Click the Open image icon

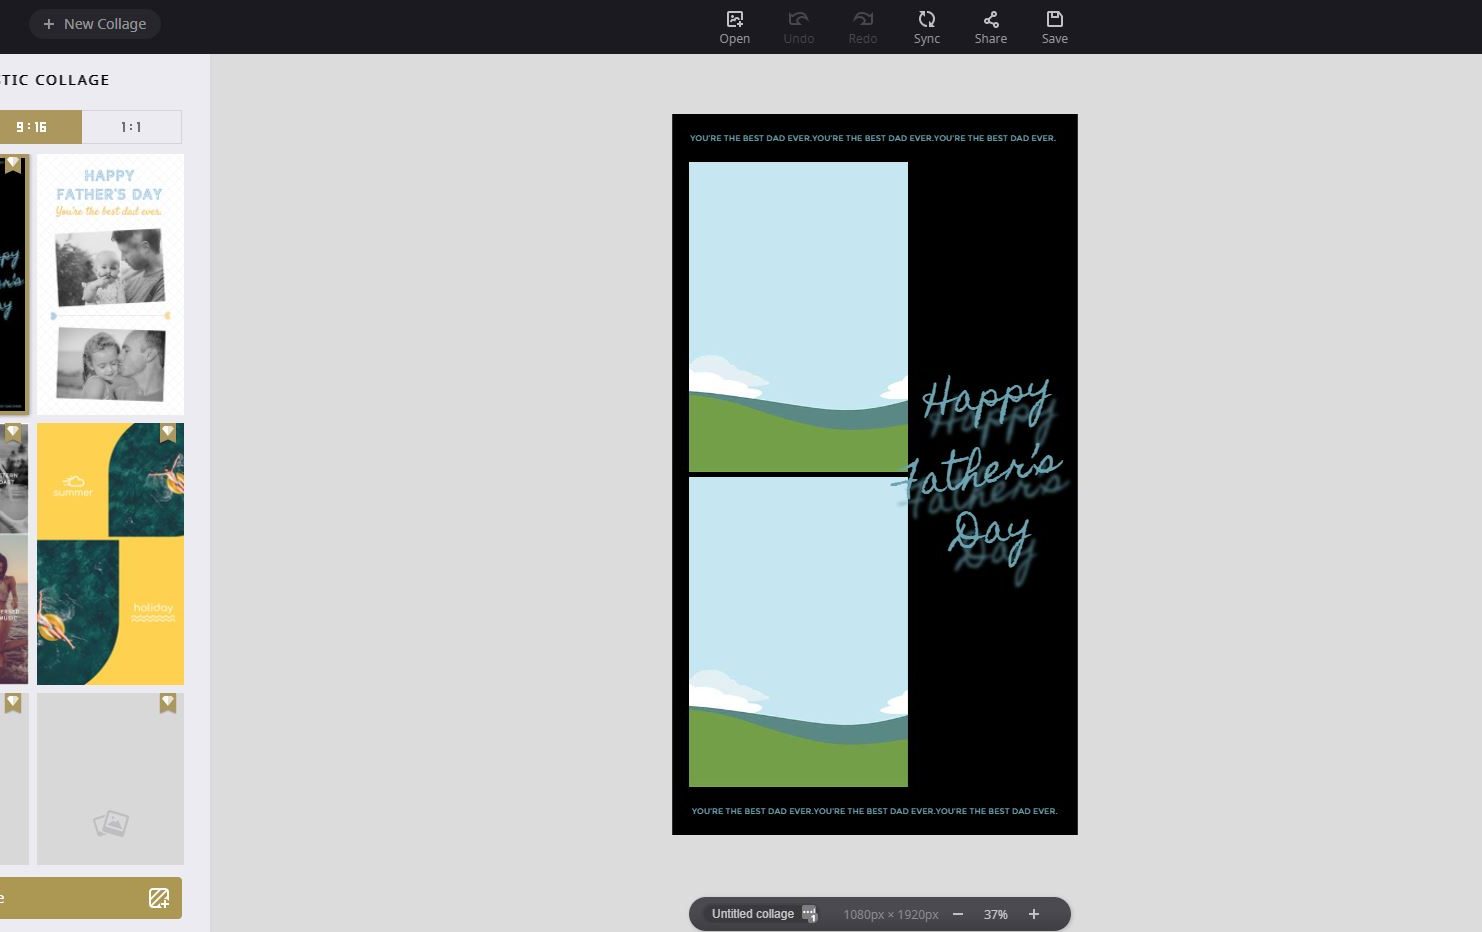(734, 20)
